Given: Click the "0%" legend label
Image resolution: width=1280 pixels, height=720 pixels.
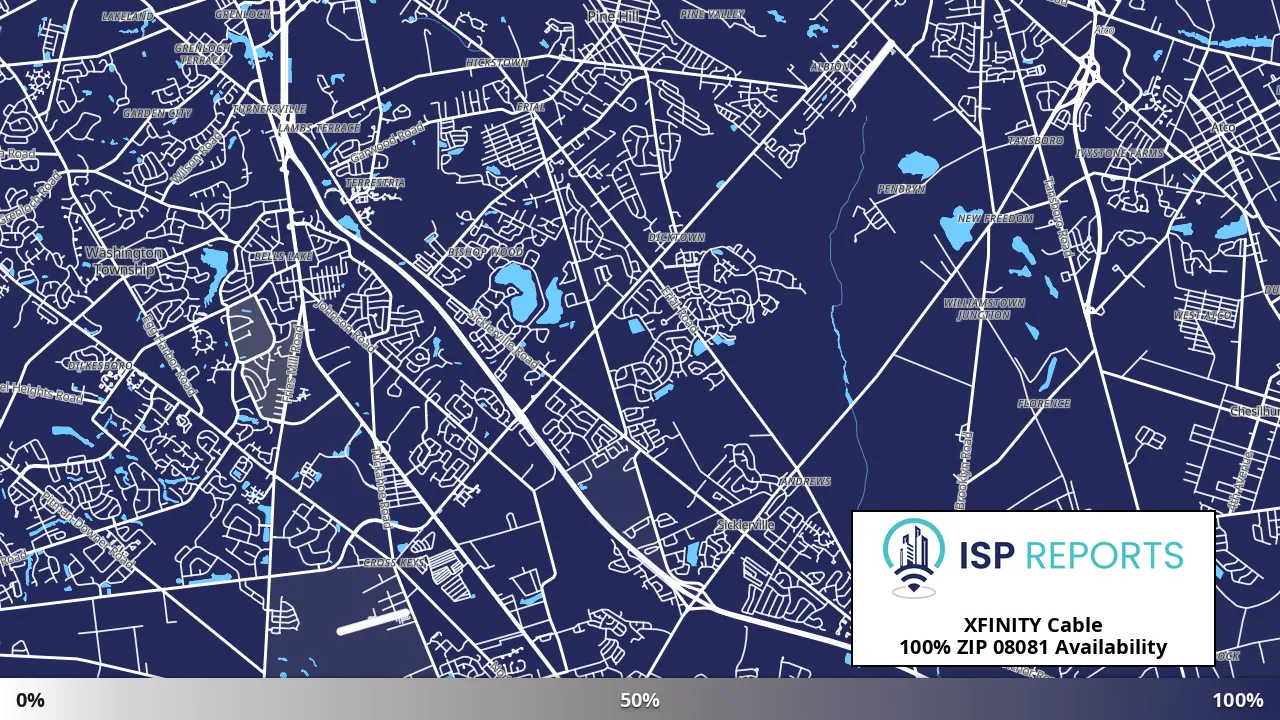Looking at the screenshot, I should (30, 700).
